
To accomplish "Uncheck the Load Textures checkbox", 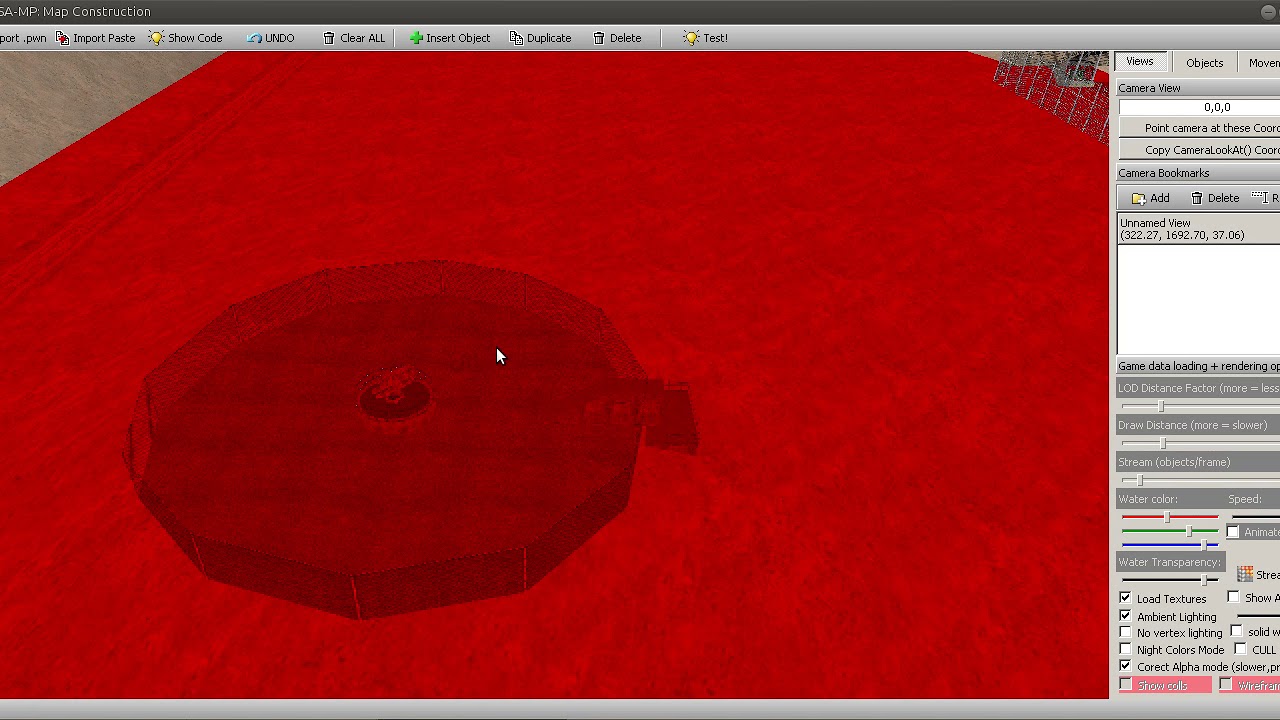I will click(x=1125, y=598).
